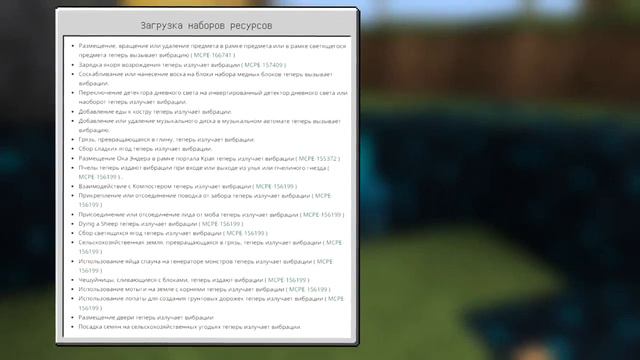Click the text 'Использование лопаты для создания грунтовых дорожек'

pos(161,299)
